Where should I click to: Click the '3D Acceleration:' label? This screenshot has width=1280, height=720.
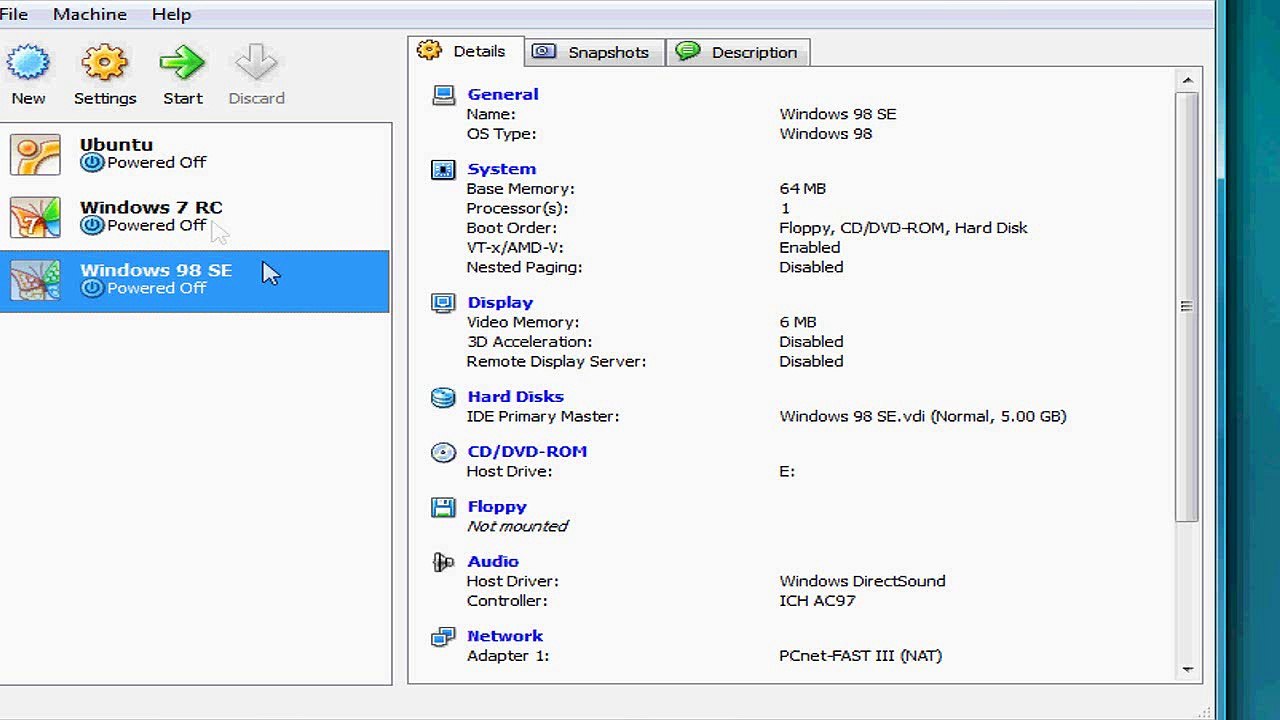pos(529,342)
